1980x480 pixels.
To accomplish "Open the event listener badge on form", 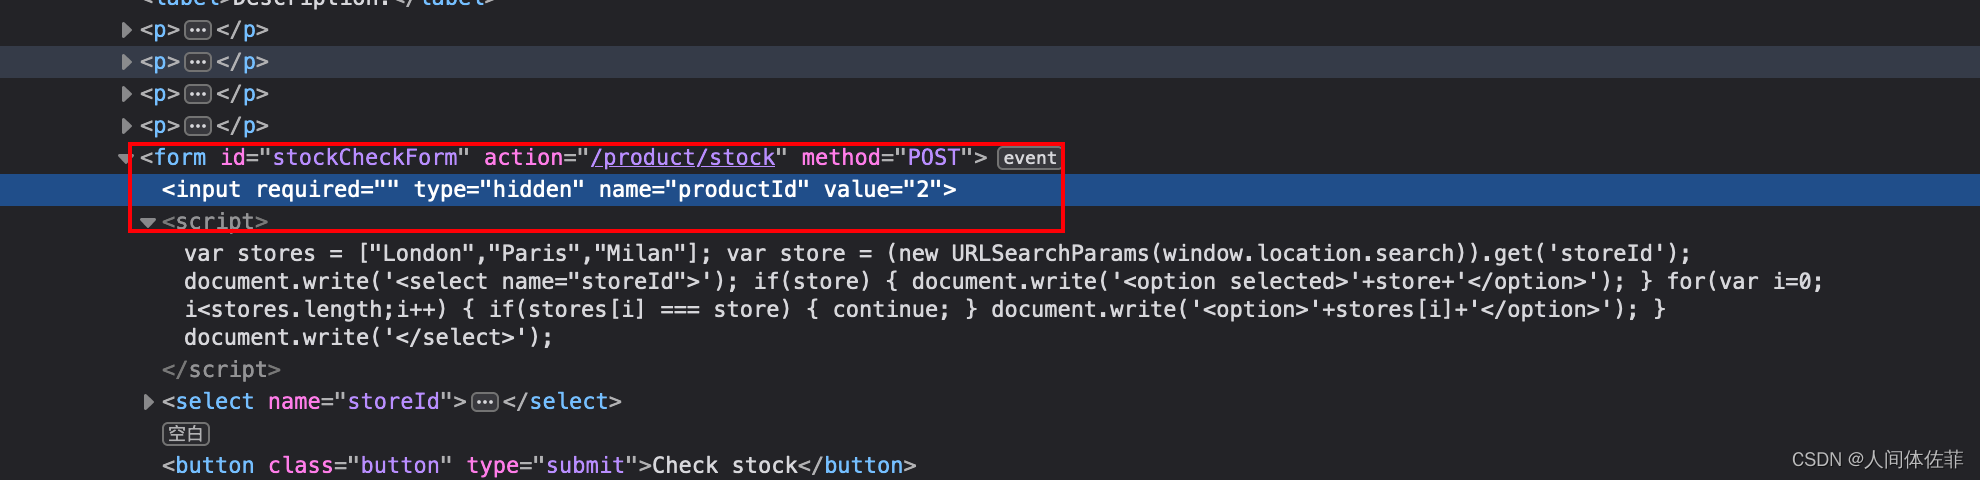I will tap(1029, 158).
